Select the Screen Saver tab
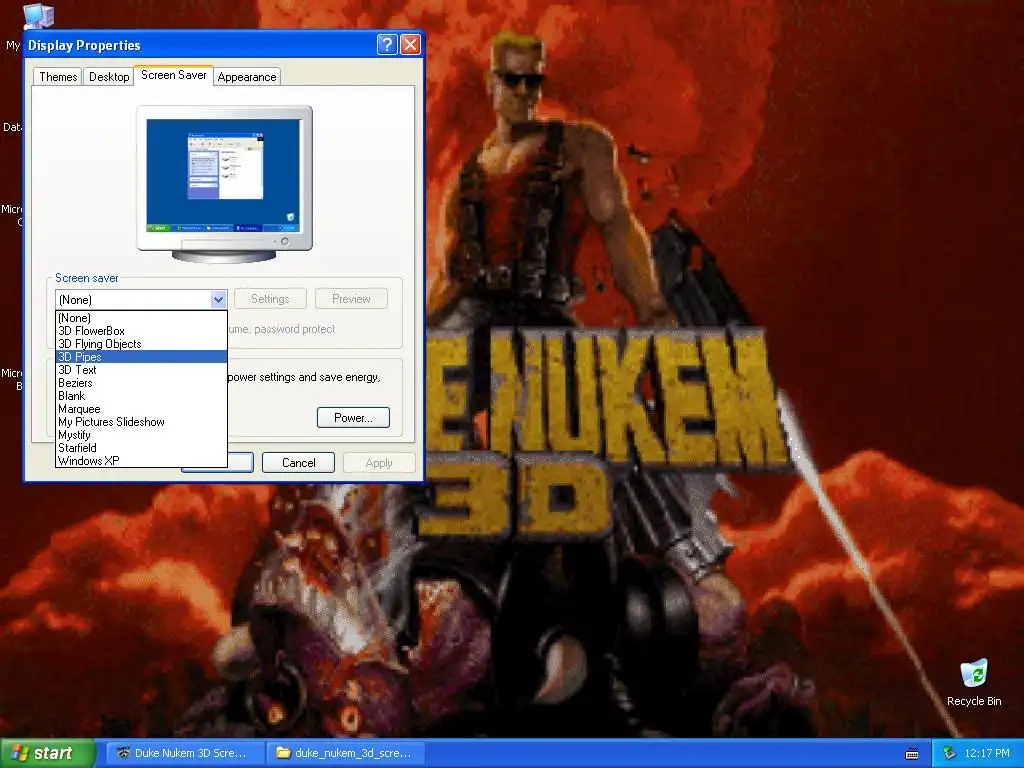The width and height of the screenshot is (1024, 768). click(173, 75)
